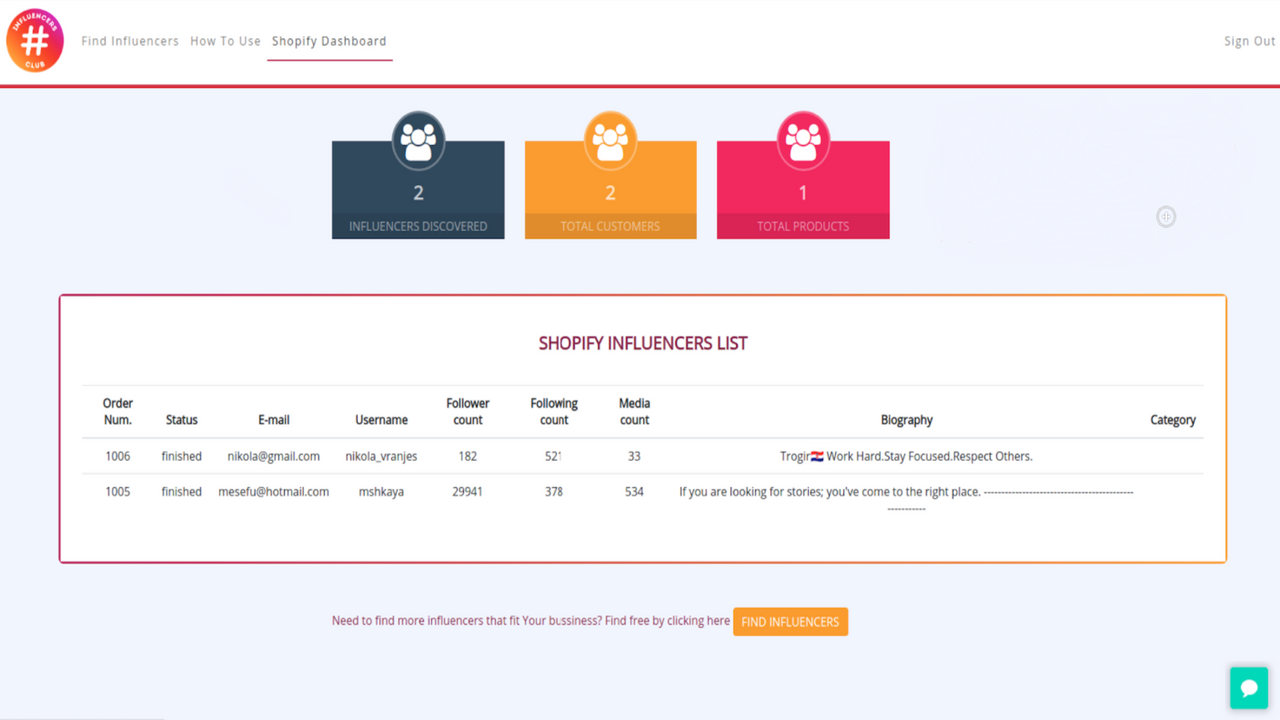Image resolution: width=1280 pixels, height=720 pixels.
Task: Click the Username column header
Action: [381, 420]
